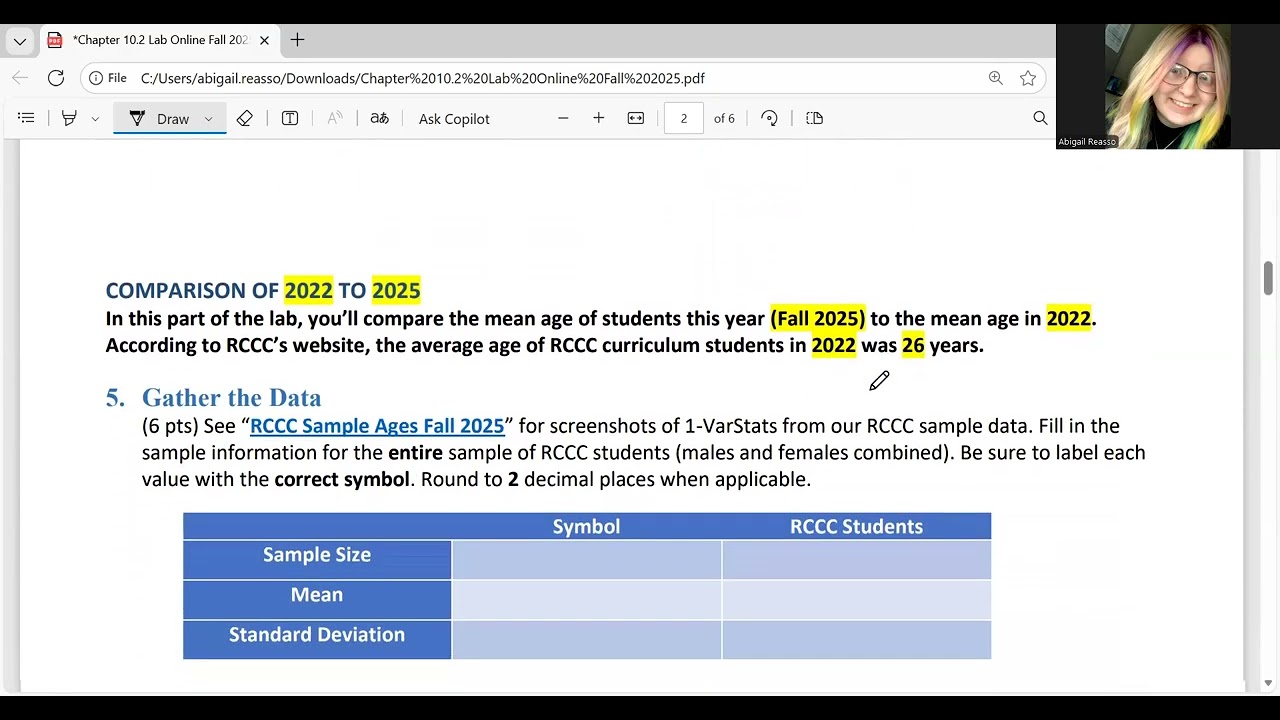Click the Gather the Data heading
The width and height of the screenshot is (1280, 720).
[x=231, y=398]
